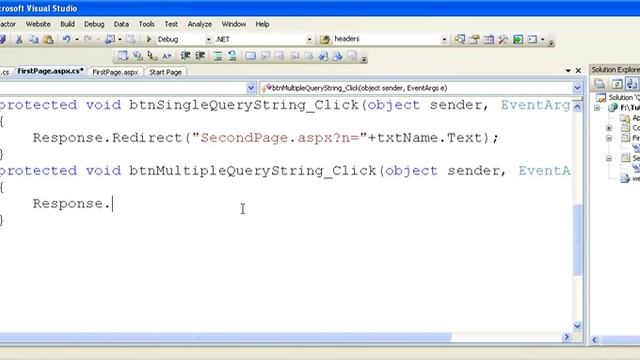
Task: Open the Test menu
Action: coord(171,24)
